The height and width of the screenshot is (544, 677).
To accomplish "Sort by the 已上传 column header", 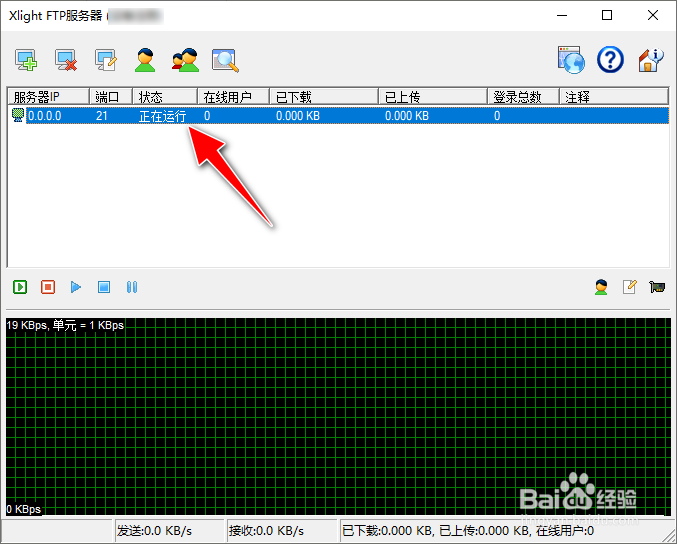I will [433, 97].
